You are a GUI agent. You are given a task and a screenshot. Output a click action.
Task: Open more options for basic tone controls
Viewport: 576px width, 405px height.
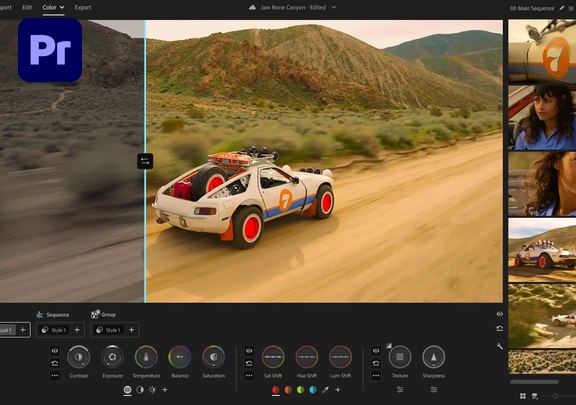[55, 376]
